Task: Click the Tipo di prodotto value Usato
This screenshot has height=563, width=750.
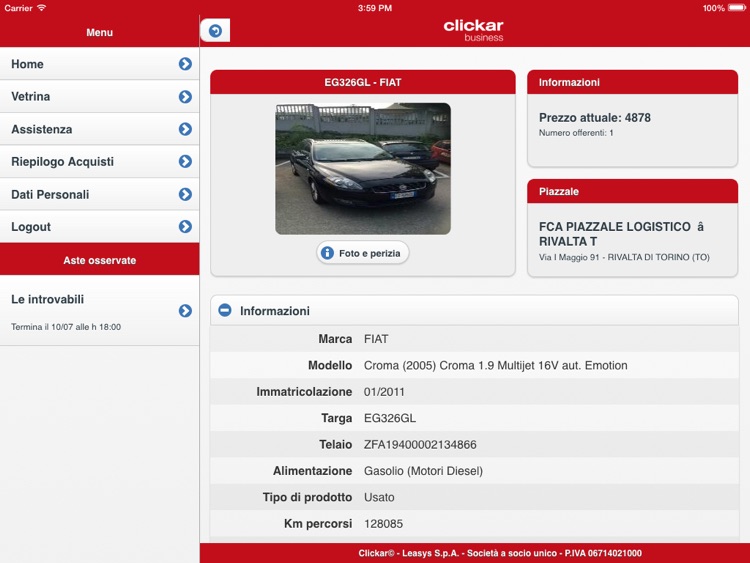Action: [x=379, y=497]
